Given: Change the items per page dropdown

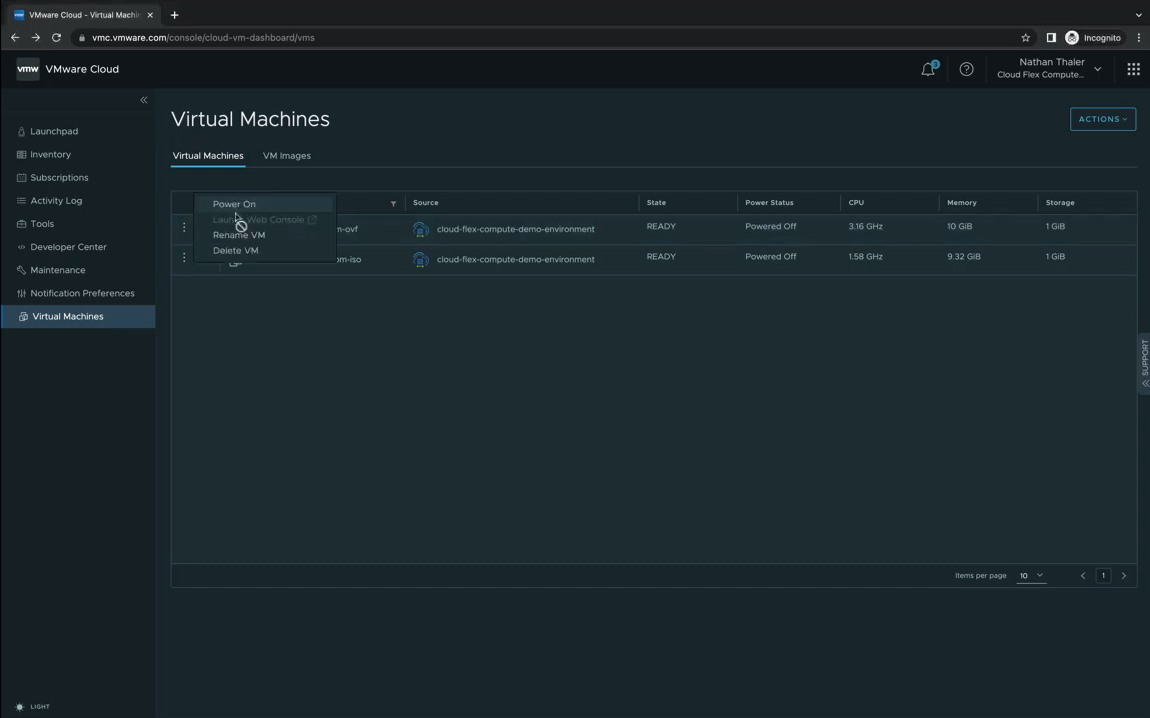Looking at the screenshot, I should (x=1030, y=576).
